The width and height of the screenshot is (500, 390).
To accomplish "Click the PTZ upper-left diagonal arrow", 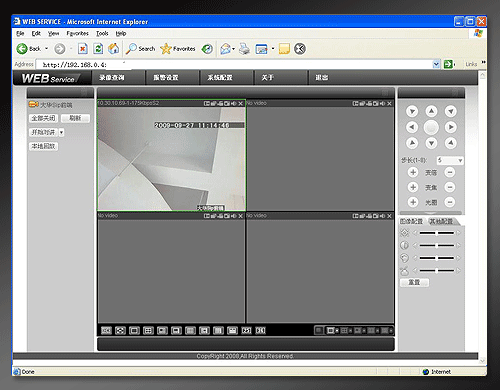I will [x=412, y=111].
